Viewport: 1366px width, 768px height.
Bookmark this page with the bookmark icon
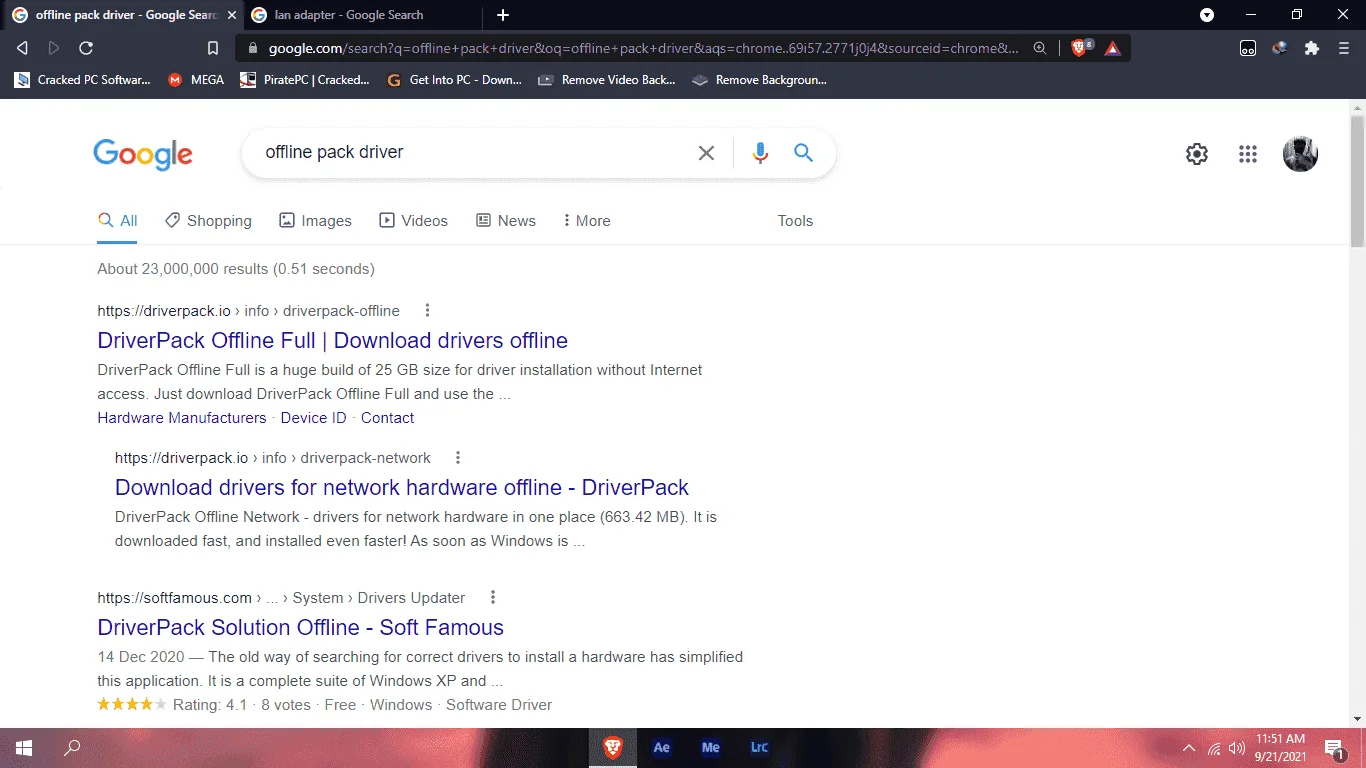tap(213, 48)
